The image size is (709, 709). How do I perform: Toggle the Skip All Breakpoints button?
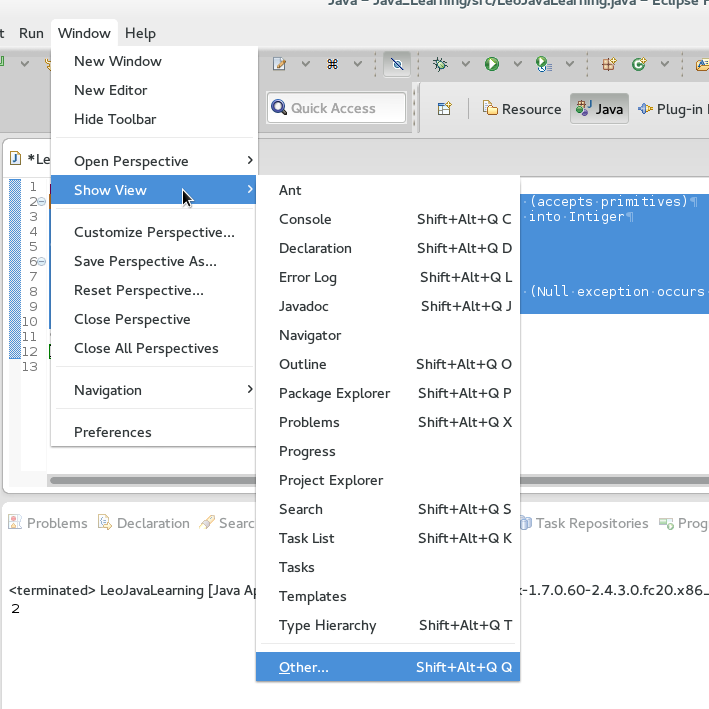point(397,64)
